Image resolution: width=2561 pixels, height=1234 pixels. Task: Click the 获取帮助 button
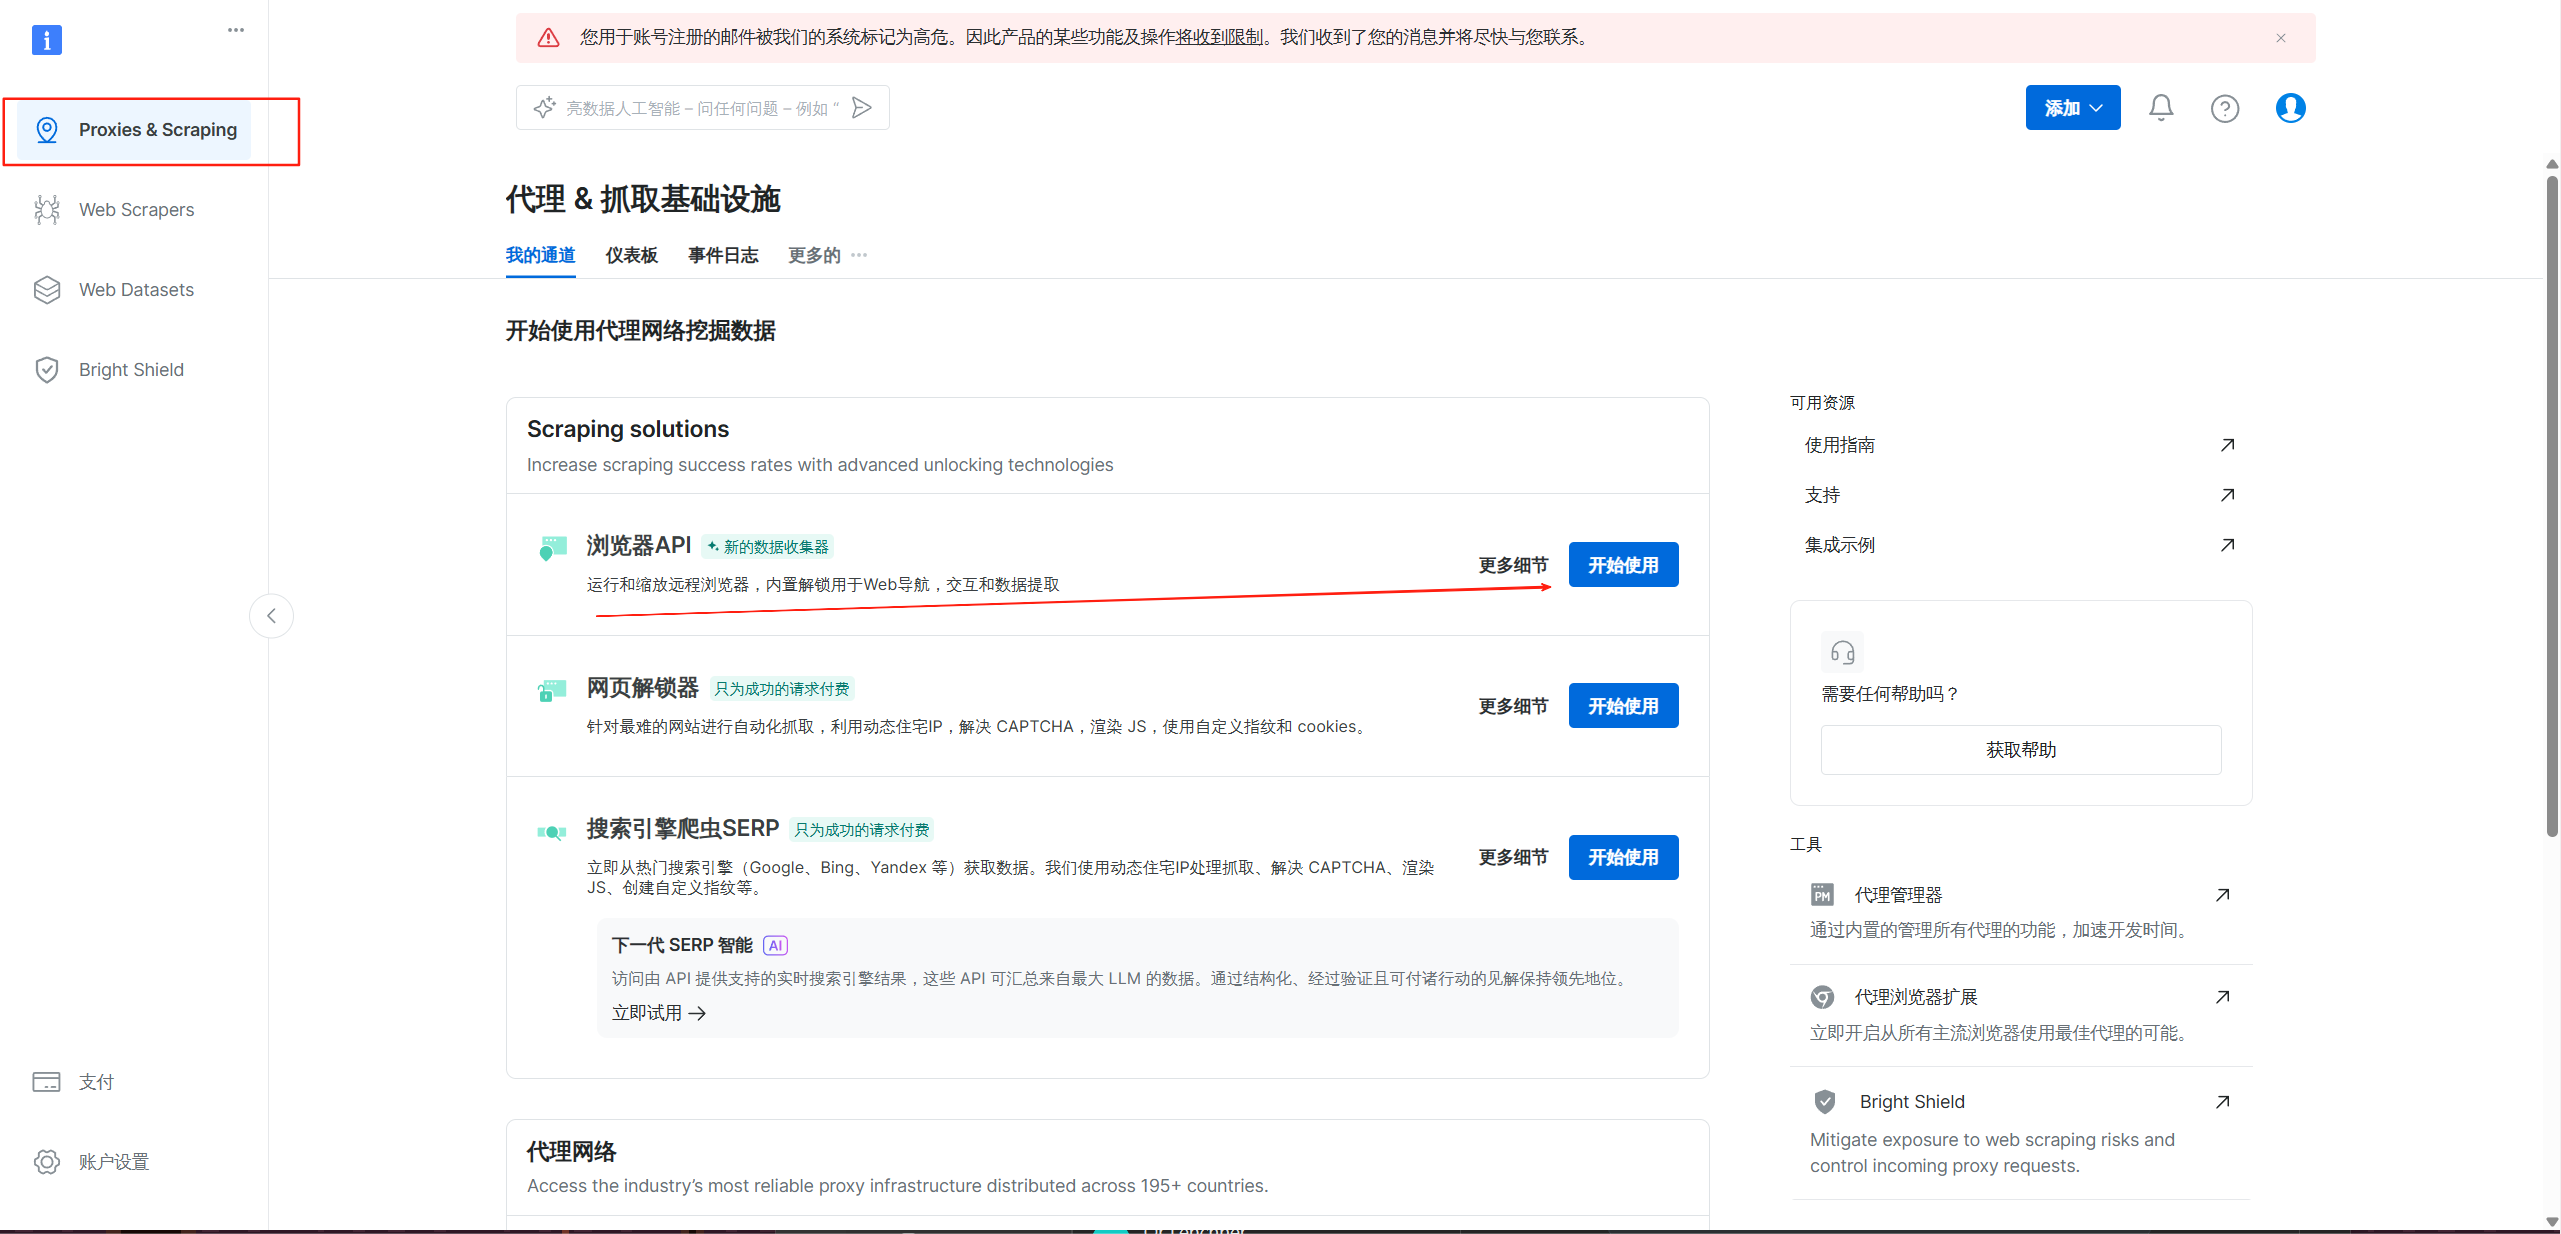(2020, 750)
